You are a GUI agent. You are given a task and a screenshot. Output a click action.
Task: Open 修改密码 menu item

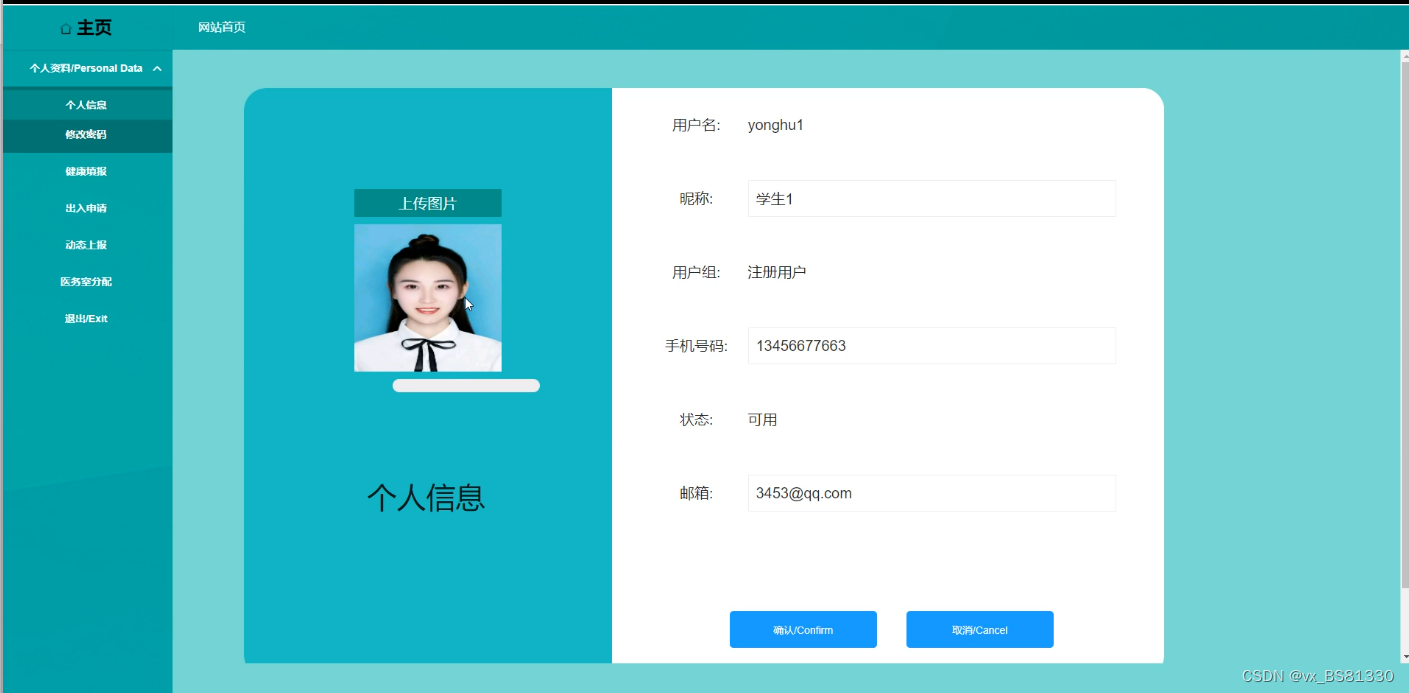click(86, 135)
